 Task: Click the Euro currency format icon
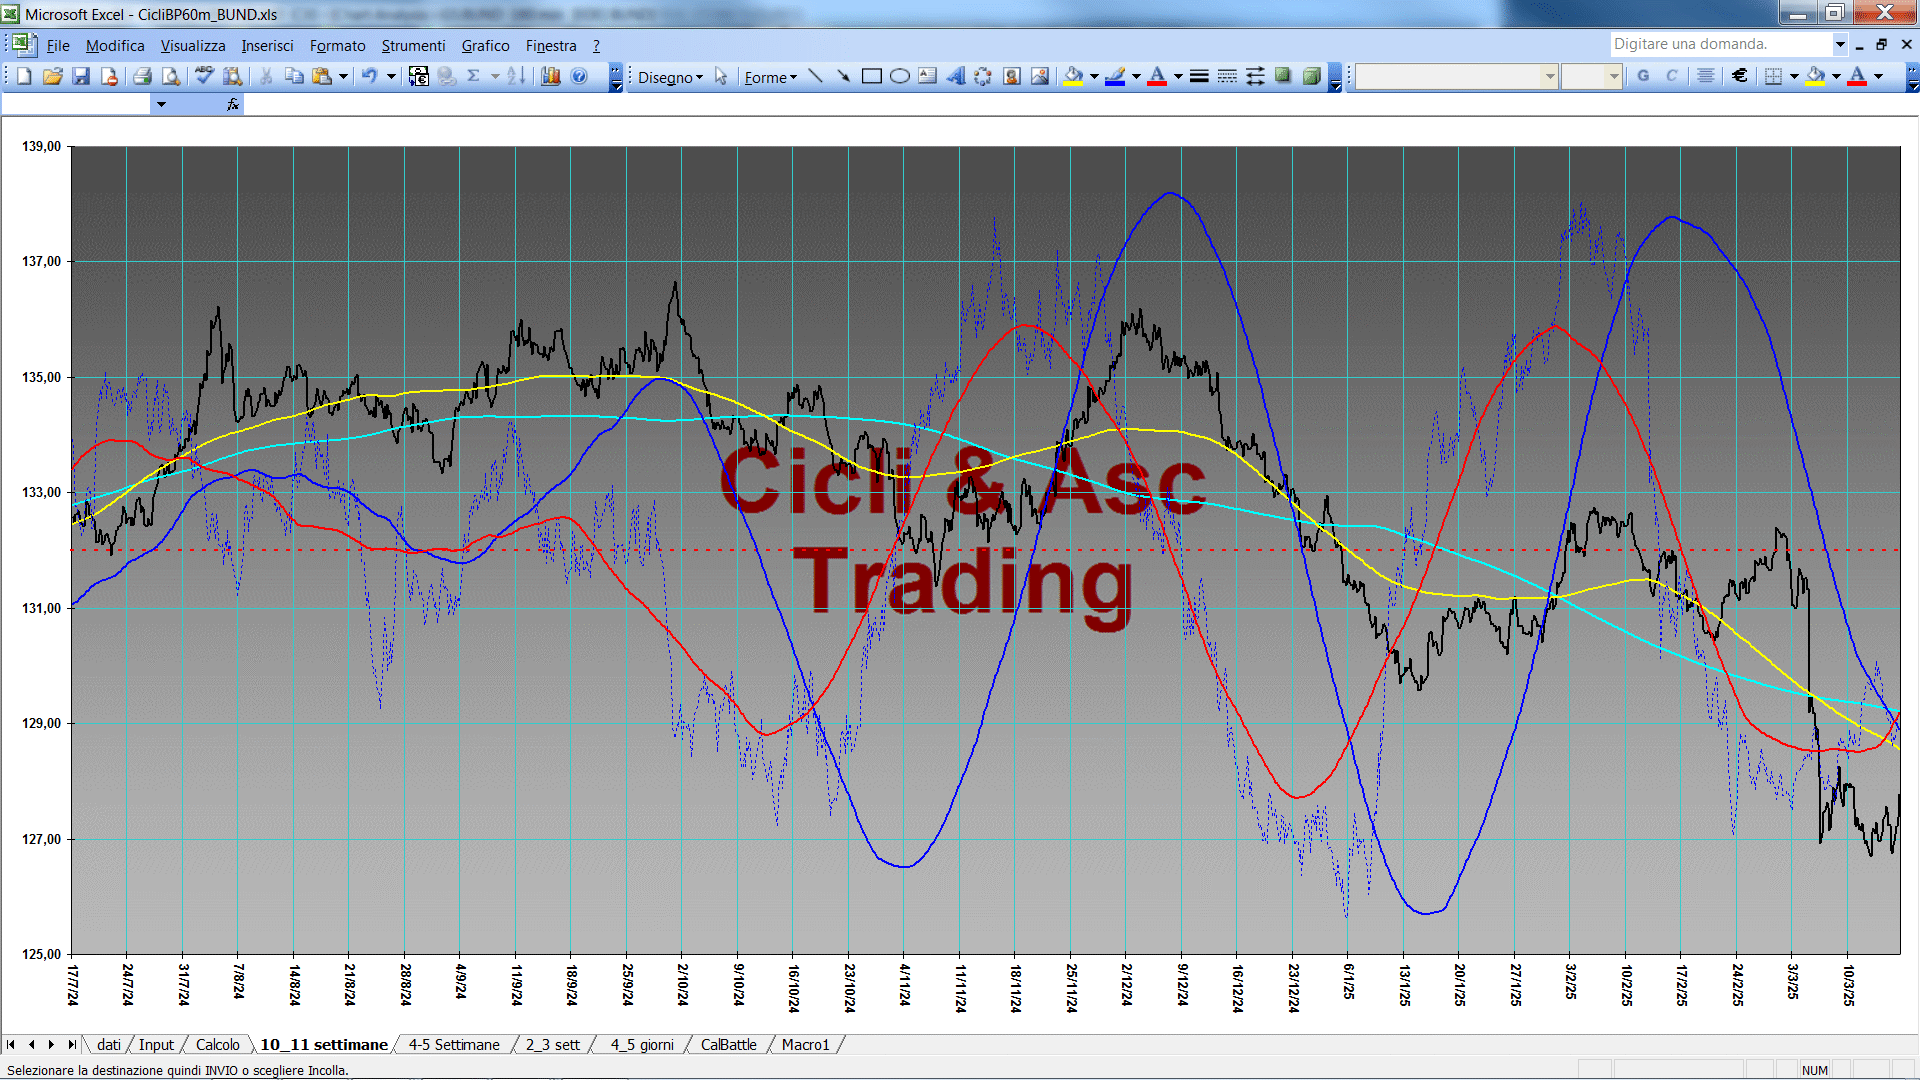(x=1740, y=76)
